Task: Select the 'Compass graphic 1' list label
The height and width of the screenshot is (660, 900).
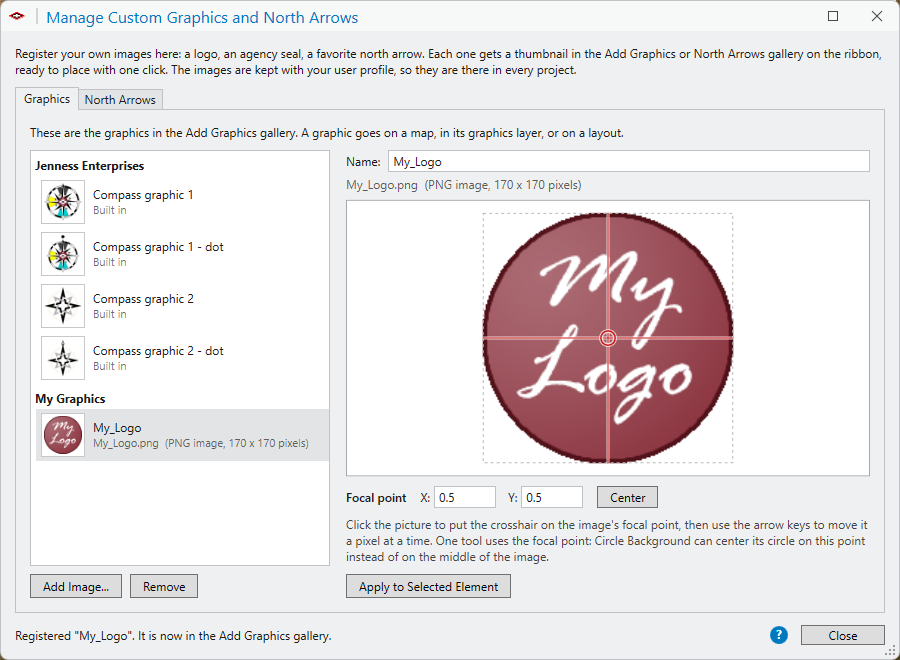Action: pyautogui.click(x=143, y=195)
